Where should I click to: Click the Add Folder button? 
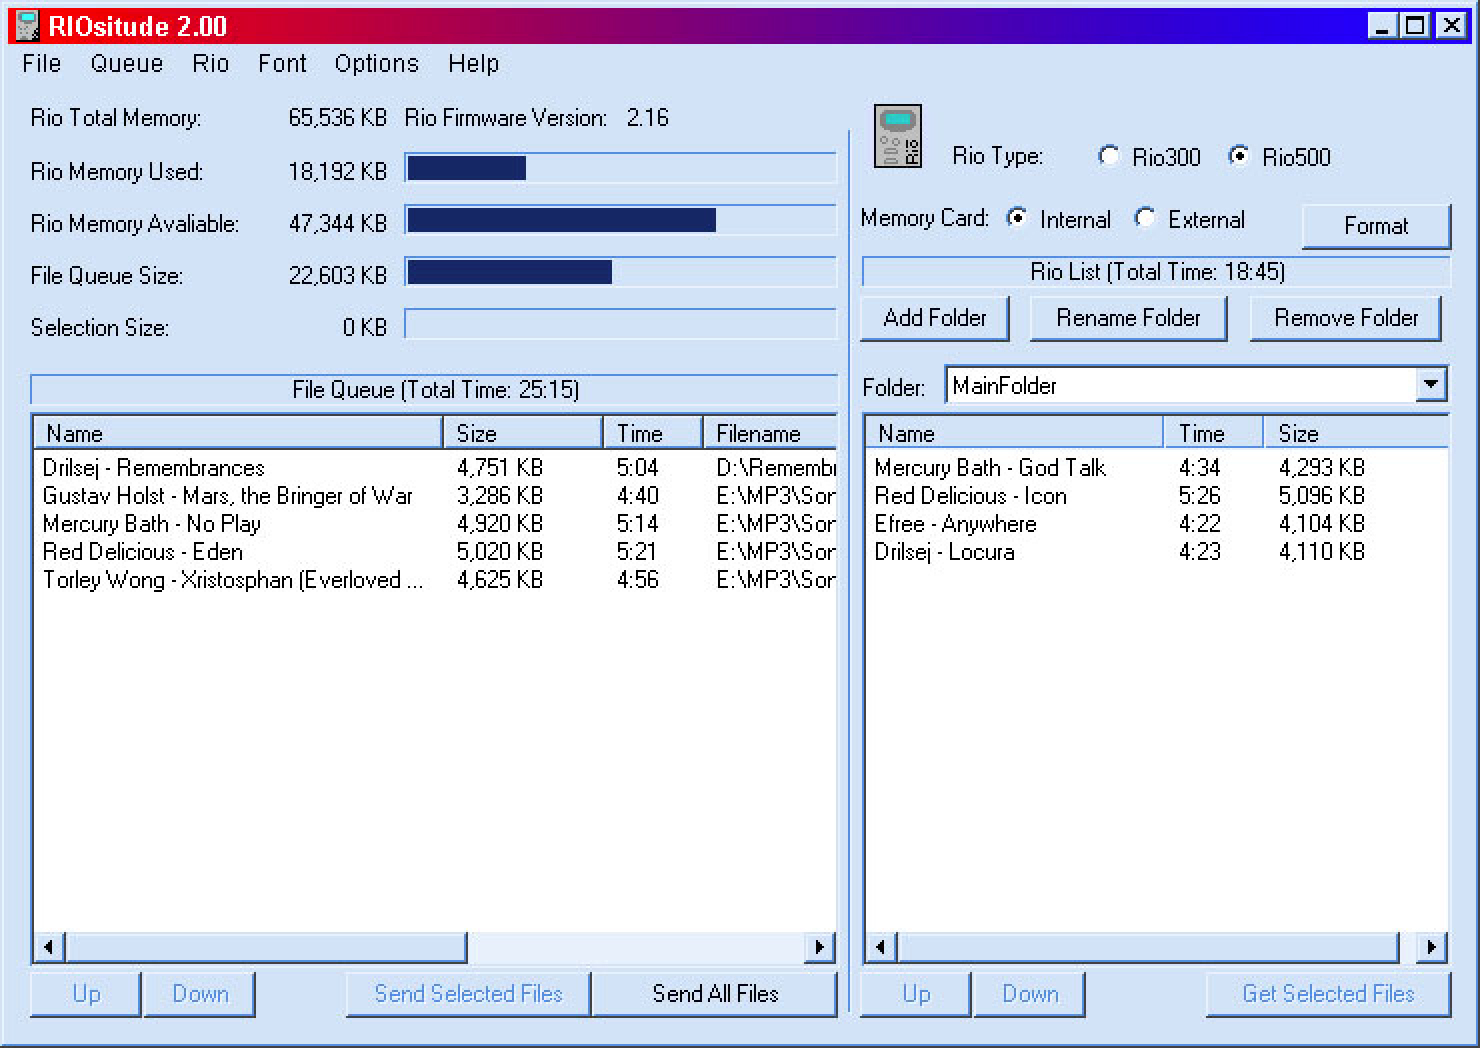coord(935,318)
